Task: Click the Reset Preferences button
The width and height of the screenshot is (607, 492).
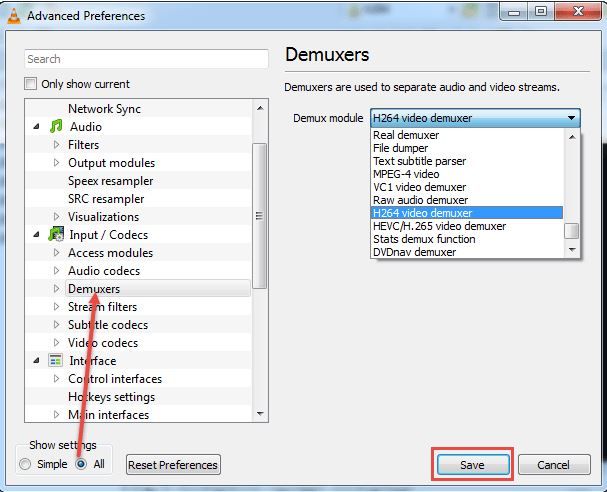Action: (x=173, y=465)
